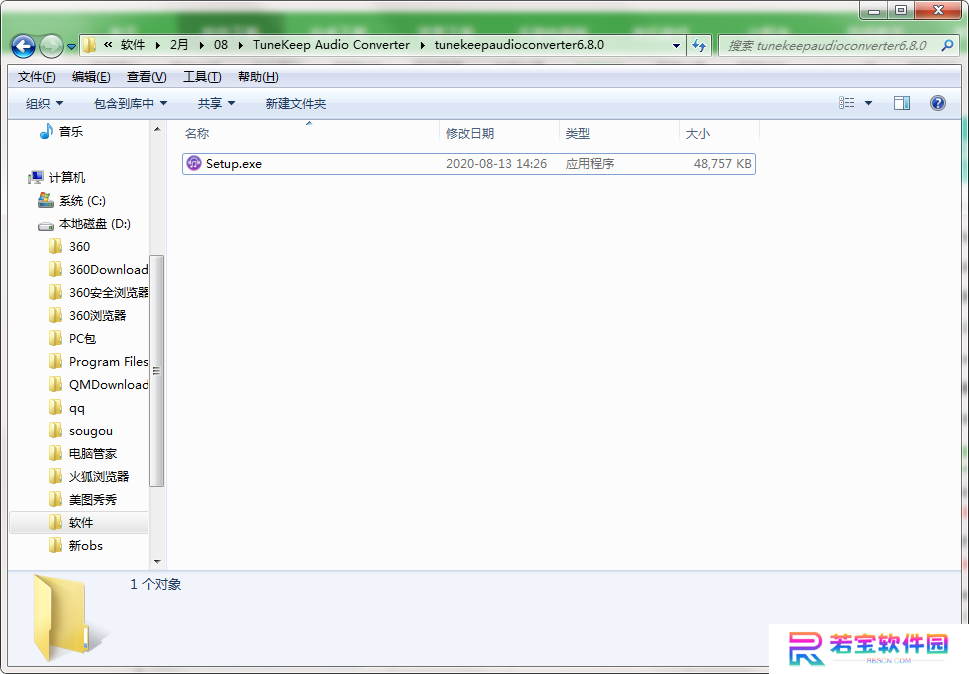Open the 火狐浏览器 folder in tree

tap(99, 476)
